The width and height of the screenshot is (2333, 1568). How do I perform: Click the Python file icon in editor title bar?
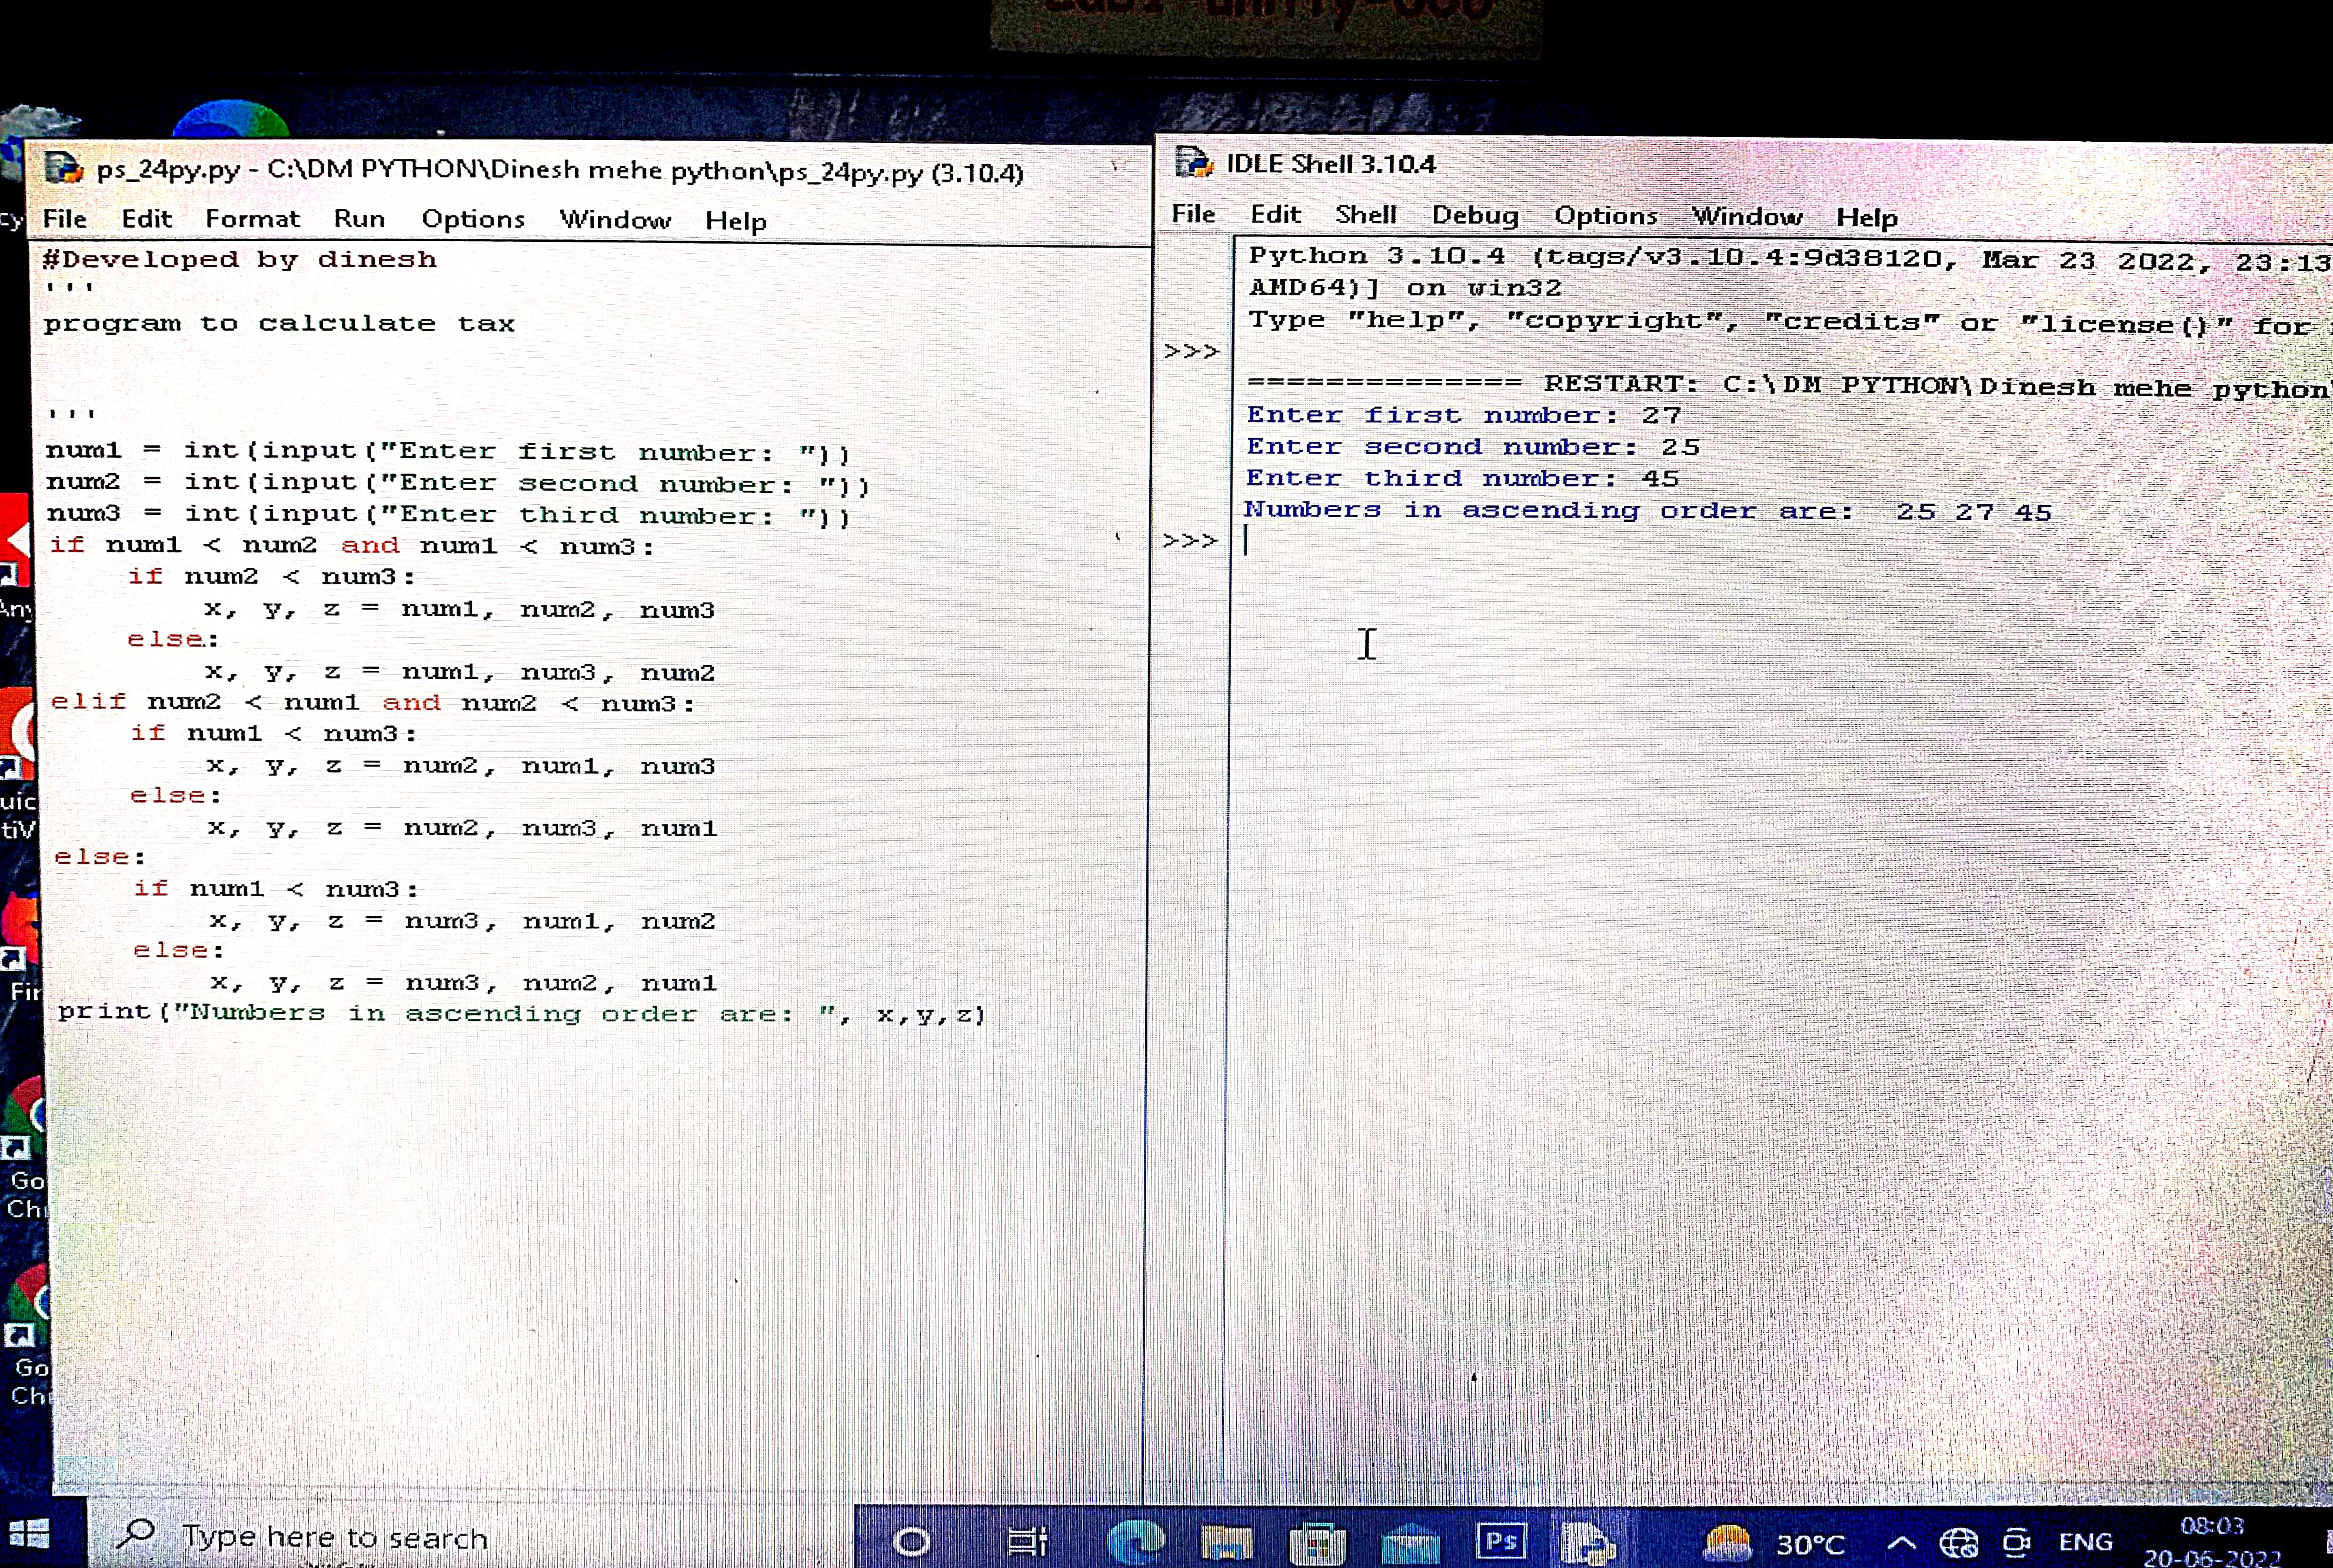[64, 168]
